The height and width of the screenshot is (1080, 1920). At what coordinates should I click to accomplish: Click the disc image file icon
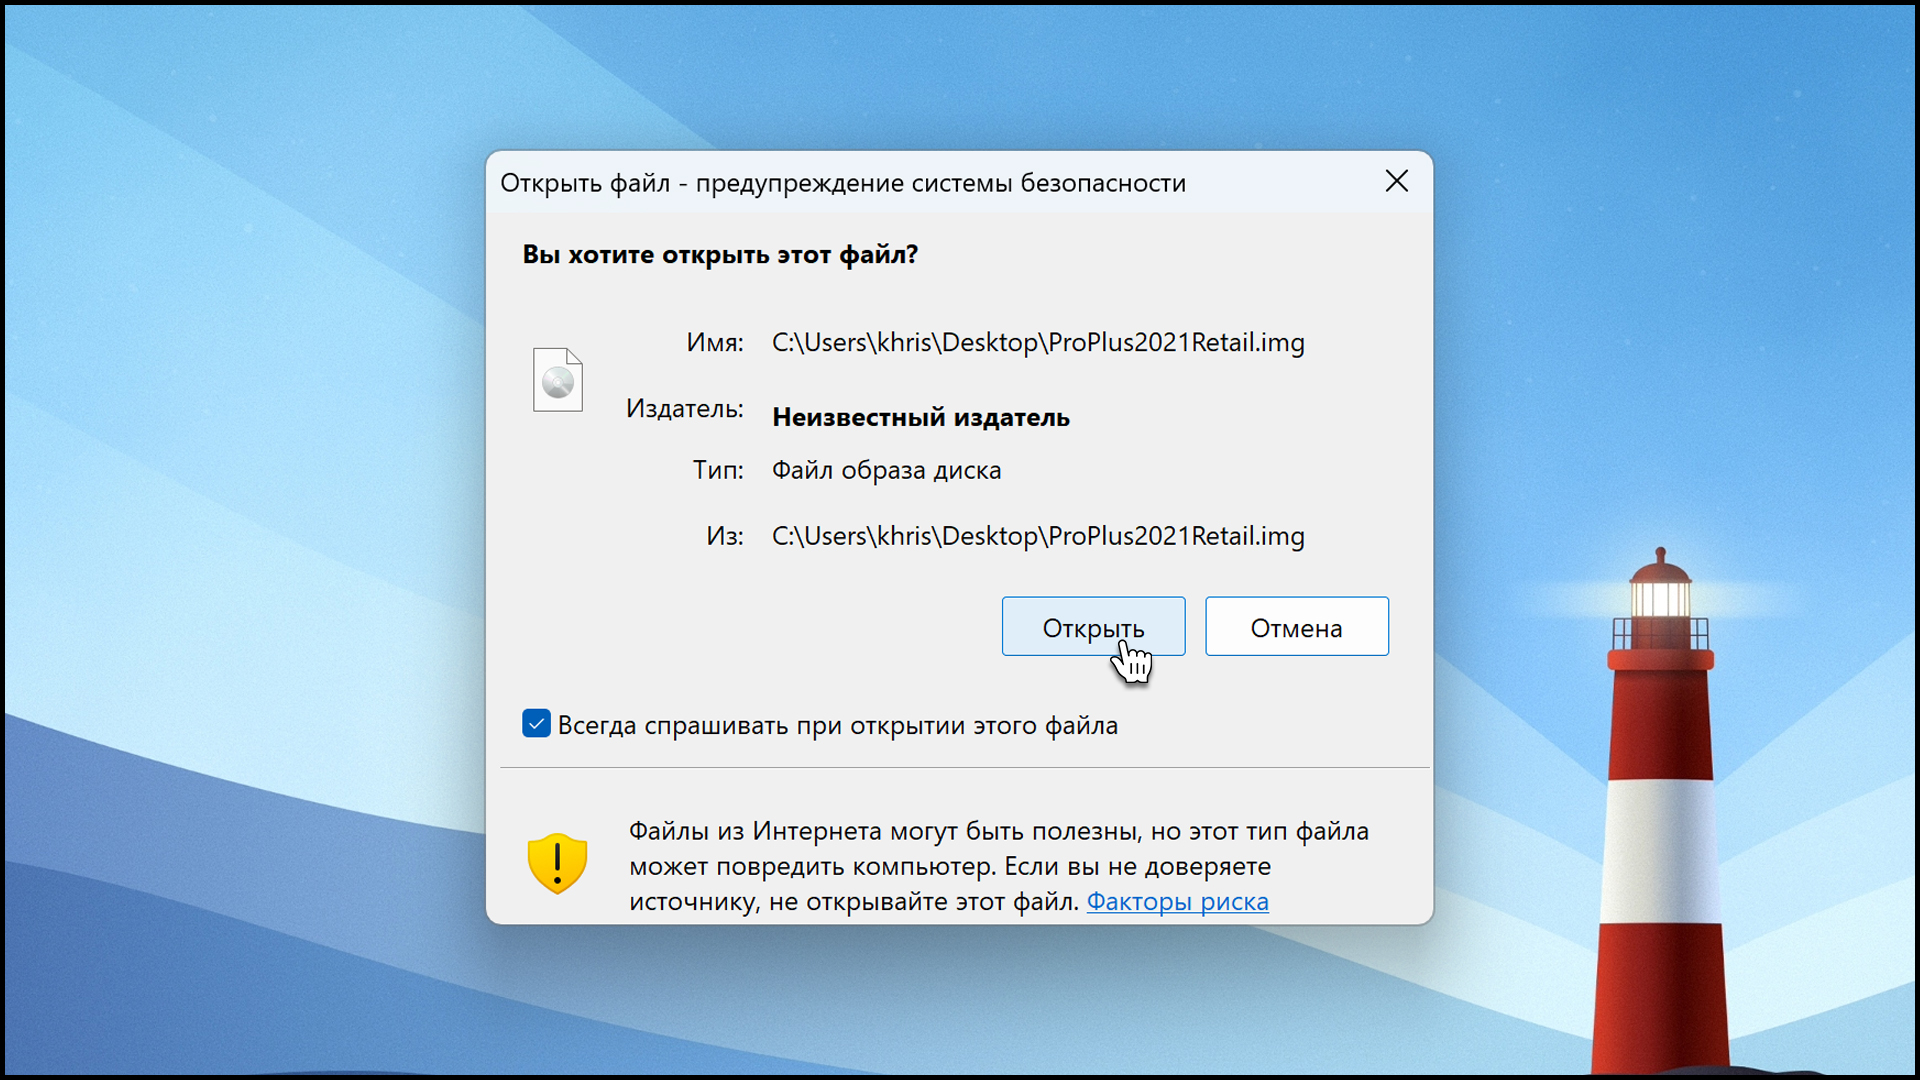[x=557, y=380]
